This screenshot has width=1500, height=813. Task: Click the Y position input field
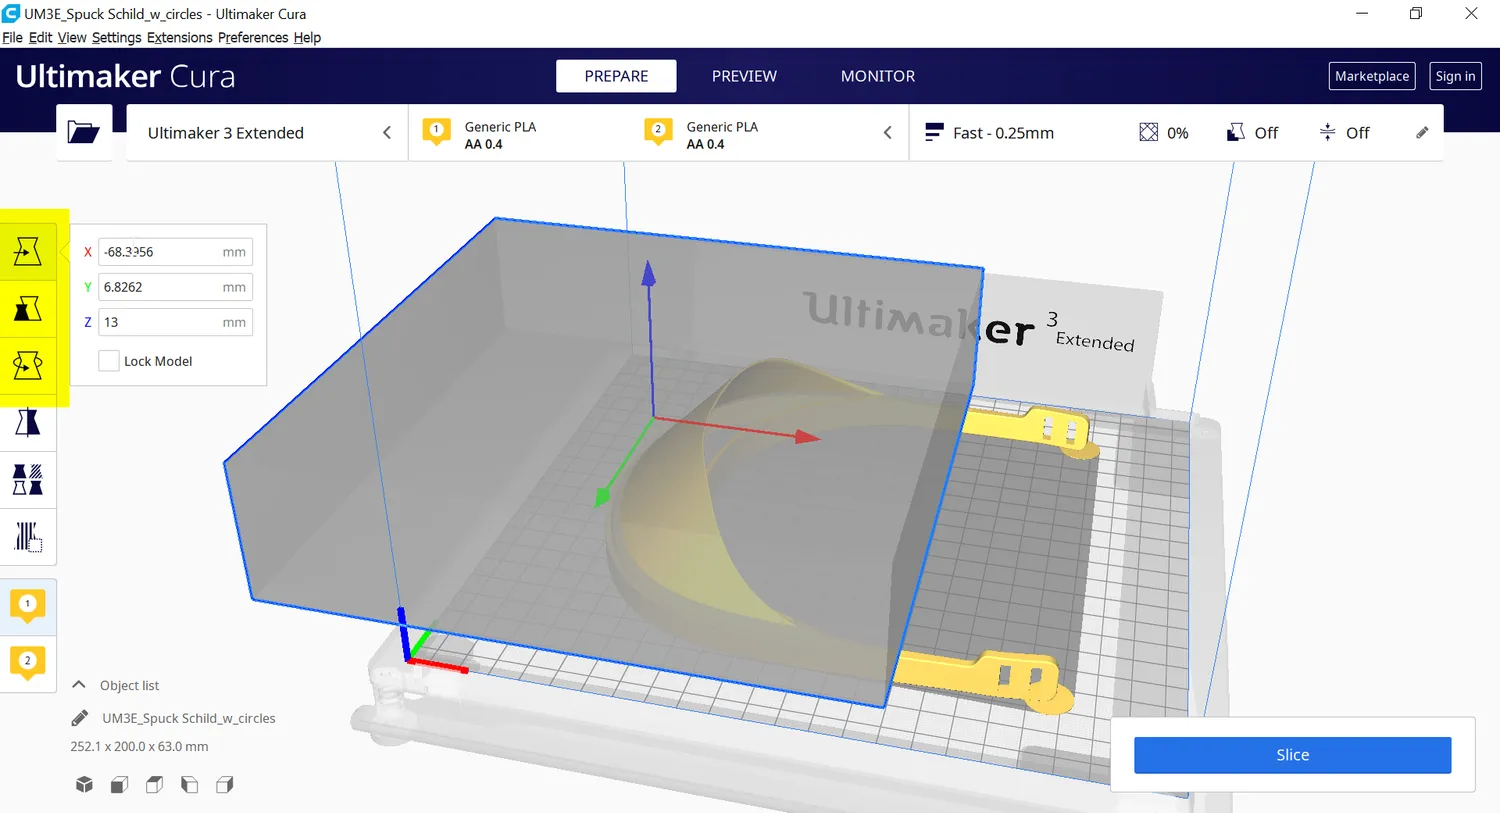click(x=175, y=287)
